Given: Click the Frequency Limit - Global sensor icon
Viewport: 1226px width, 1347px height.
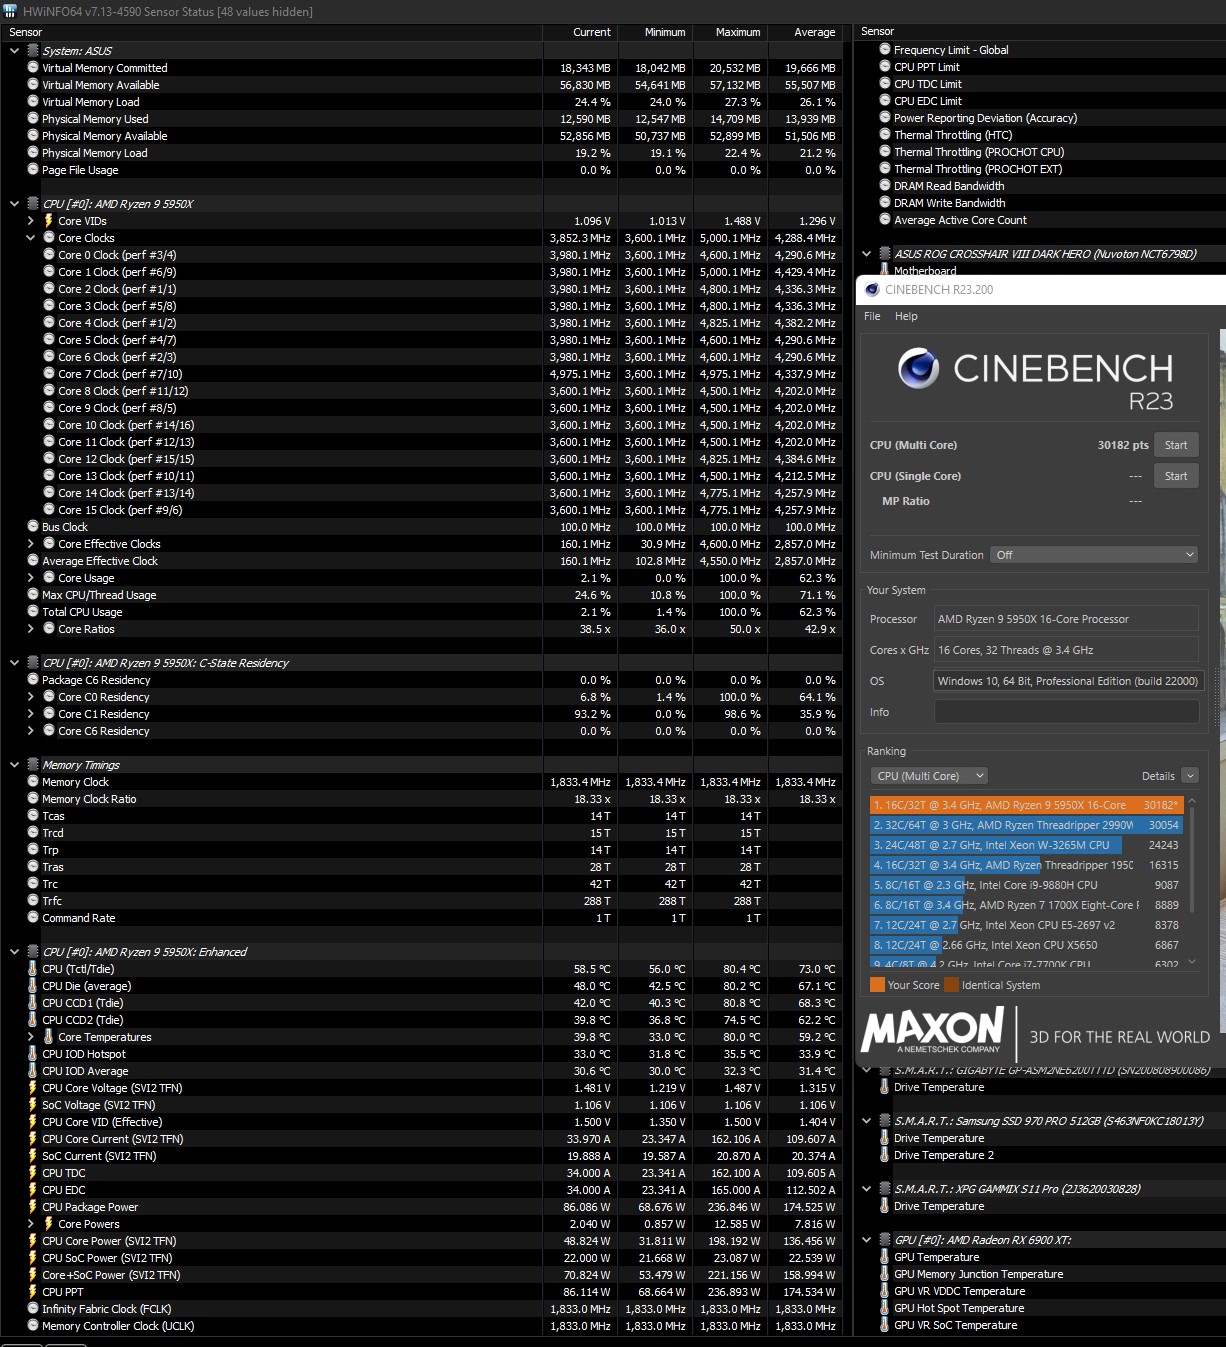Looking at the screenshot, I should point(885,50).
